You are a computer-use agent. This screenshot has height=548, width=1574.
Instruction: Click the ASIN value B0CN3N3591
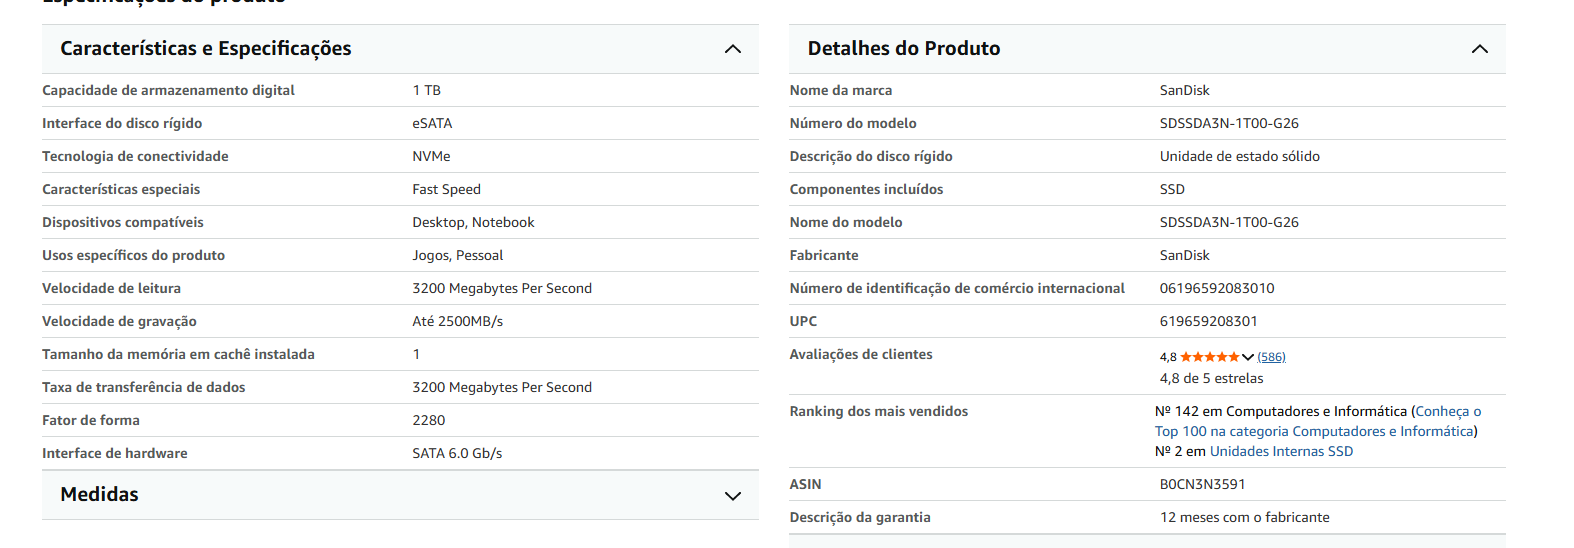point(1202,484)
